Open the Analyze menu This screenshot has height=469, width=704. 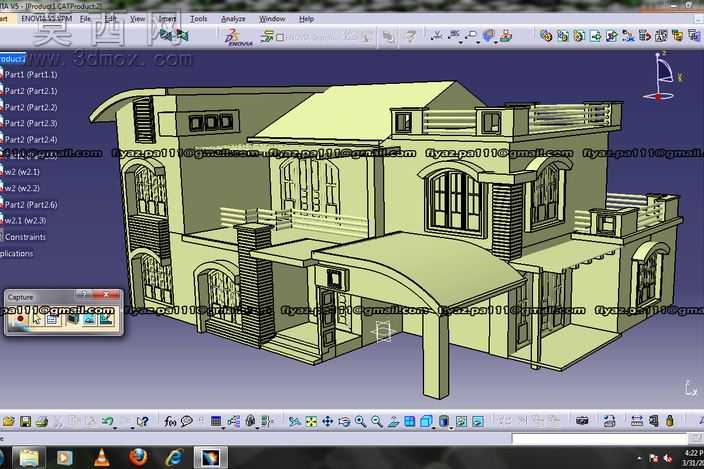click(233, 19)
